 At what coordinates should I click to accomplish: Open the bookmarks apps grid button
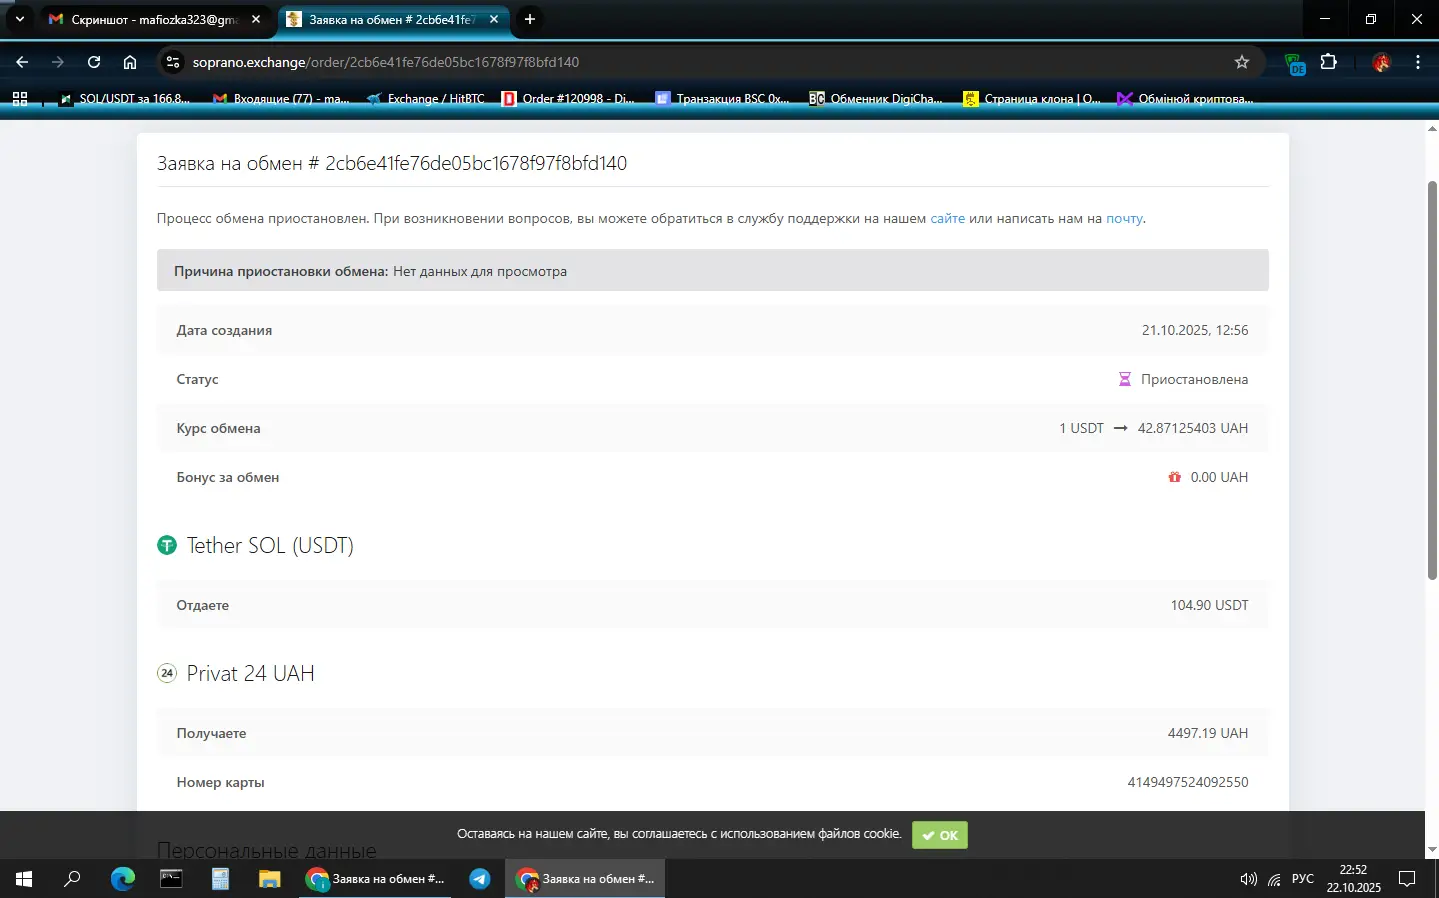20,99
